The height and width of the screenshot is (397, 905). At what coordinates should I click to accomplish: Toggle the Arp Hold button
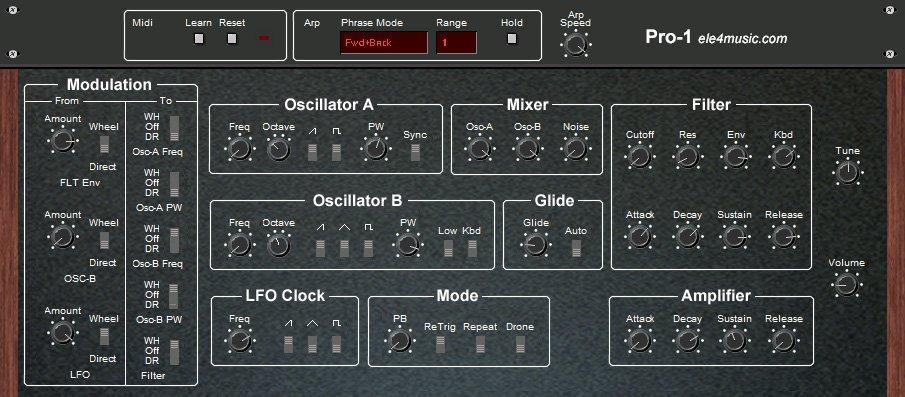point(511,39)
